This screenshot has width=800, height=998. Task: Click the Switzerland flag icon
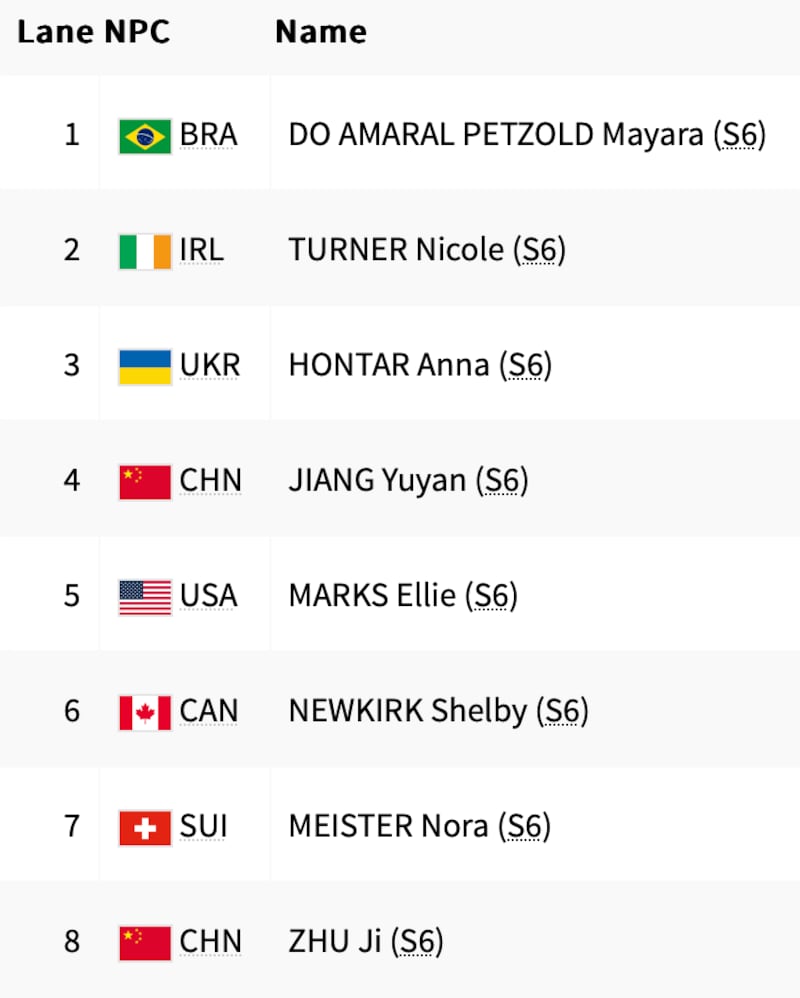click(145, 828)
